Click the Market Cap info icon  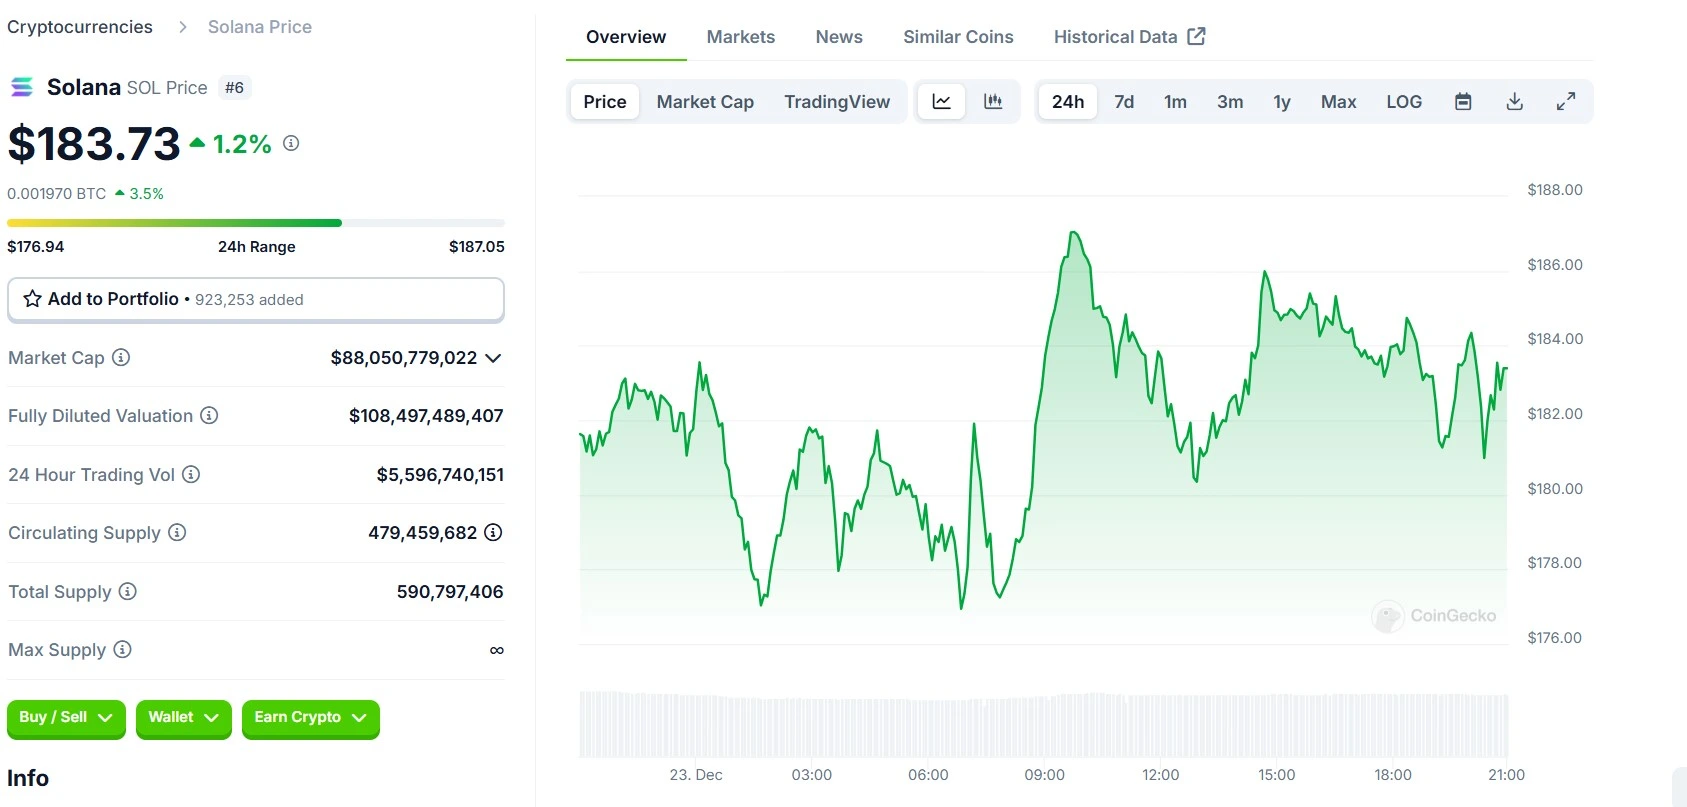click(121, 357)
